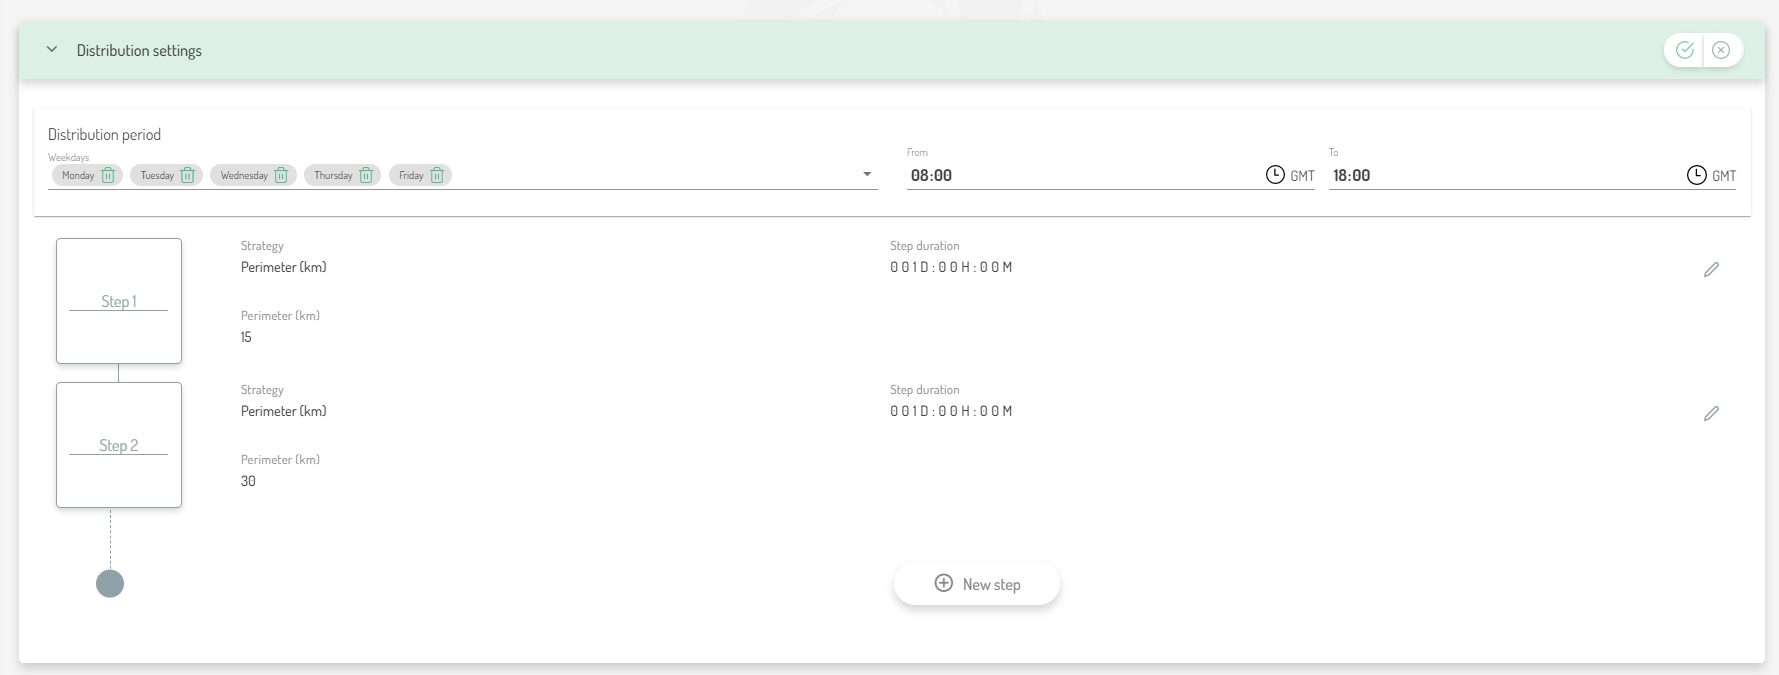The width and height of the screenshot is (1779, 675).
Task: Collapse the Distribution settings panel
Action: point(52,50)
